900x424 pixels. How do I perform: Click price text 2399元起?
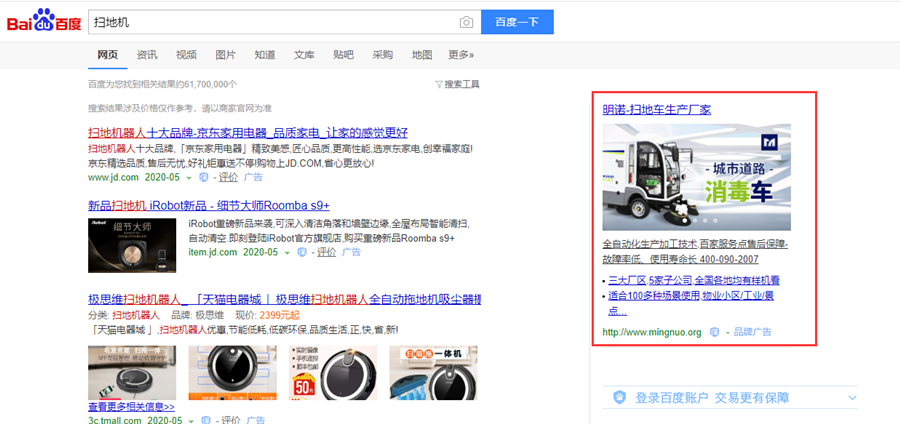(x=279, y=315)
